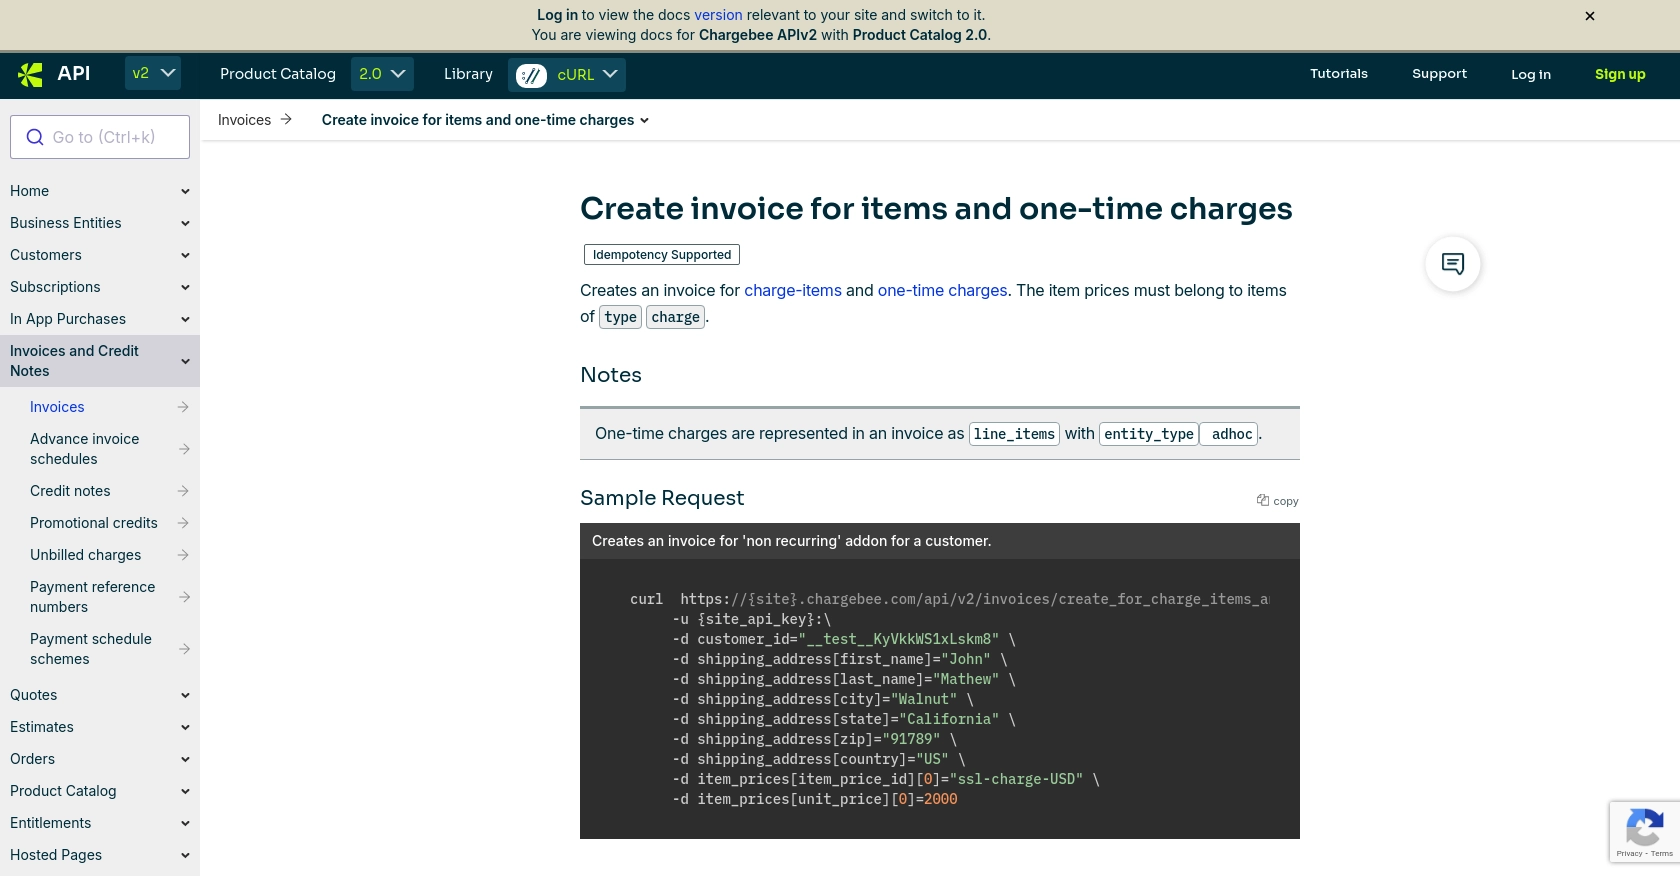Click the customer_id line in code sample

(843, 639)
